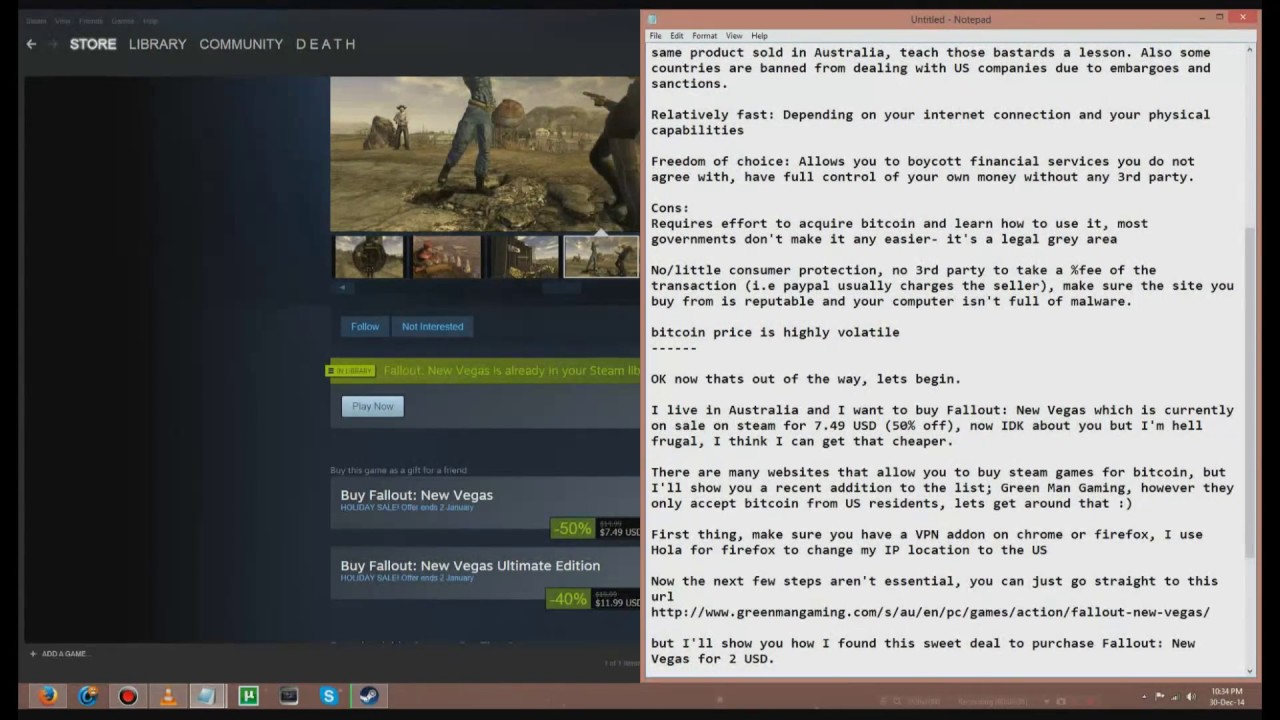Viewport: 1280px width, 720px height.
Task: Open the Games menu in Steam's menu bar
Action: coord(123,21)
